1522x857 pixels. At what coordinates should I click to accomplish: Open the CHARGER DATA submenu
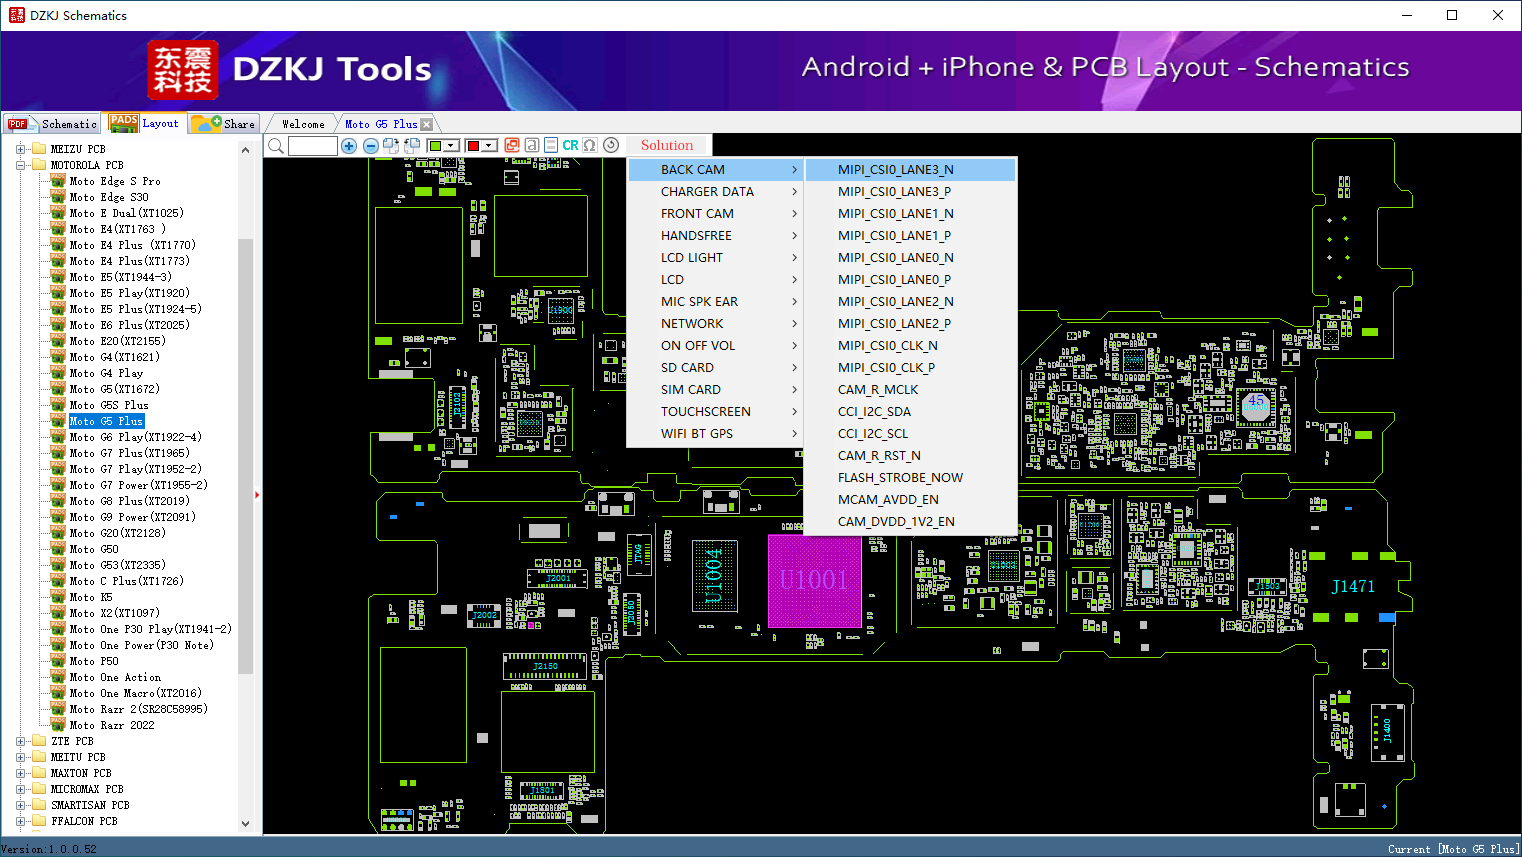point(716,192)
